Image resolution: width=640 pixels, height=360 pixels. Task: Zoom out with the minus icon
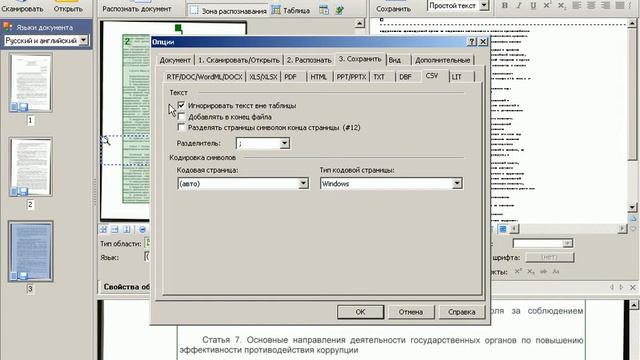tap(142, 229)
